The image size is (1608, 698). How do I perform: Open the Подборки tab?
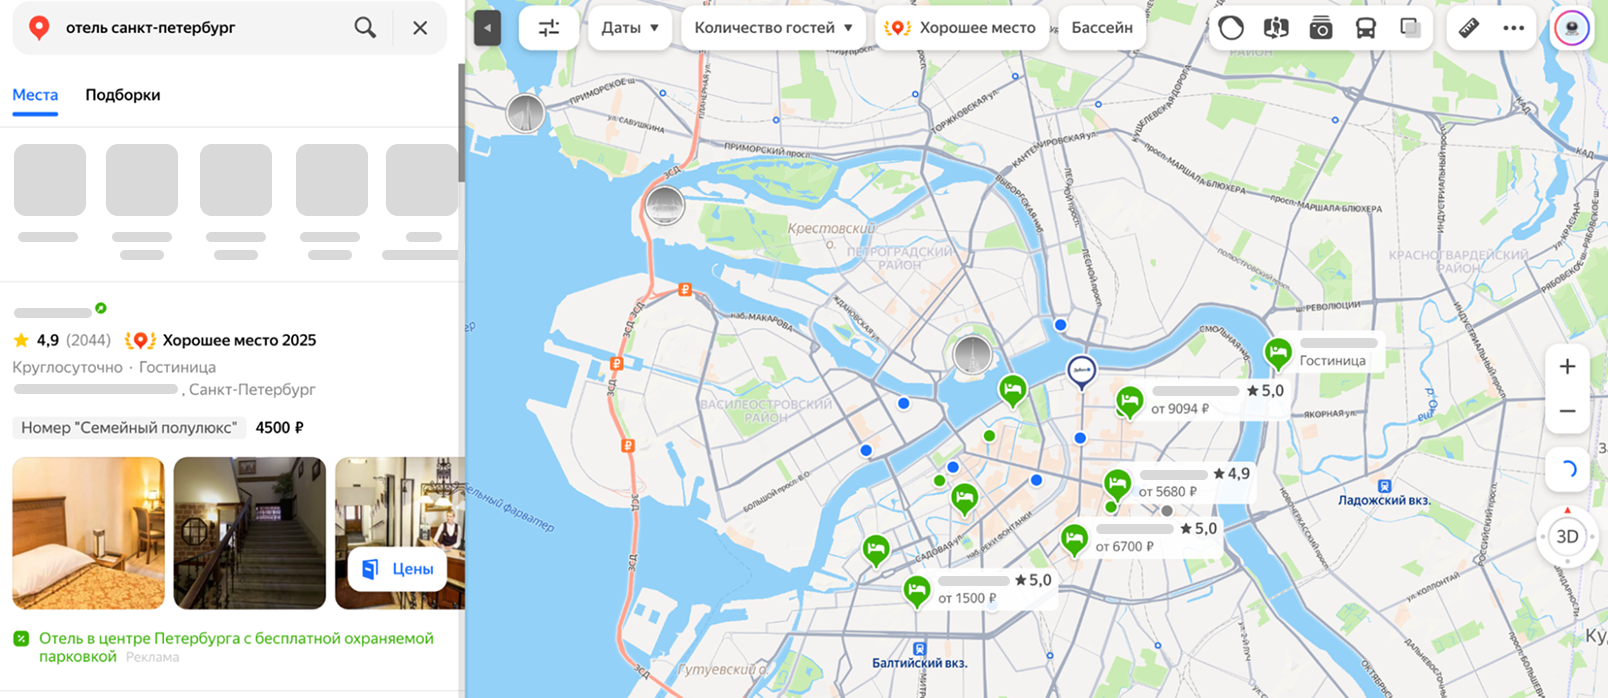tap(123, 95)
